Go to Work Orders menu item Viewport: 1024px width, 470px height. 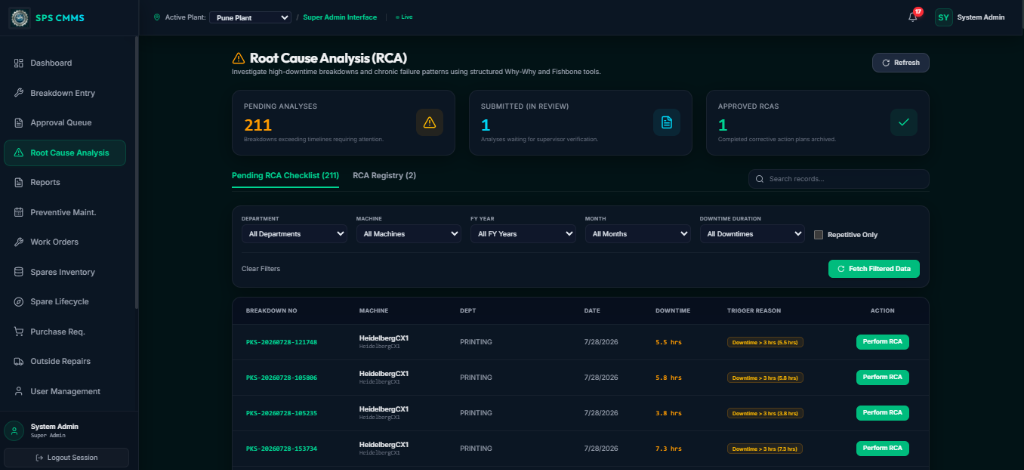coord(65,242)
